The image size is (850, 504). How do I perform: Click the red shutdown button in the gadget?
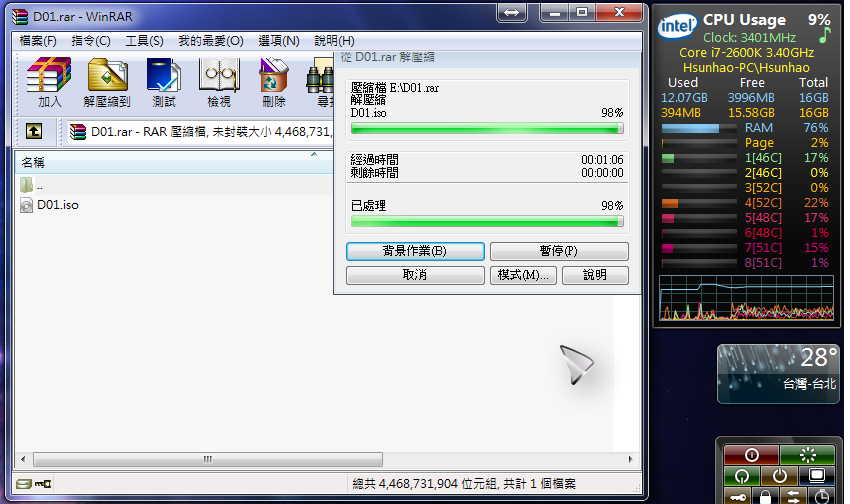click(x=751, y=454)
